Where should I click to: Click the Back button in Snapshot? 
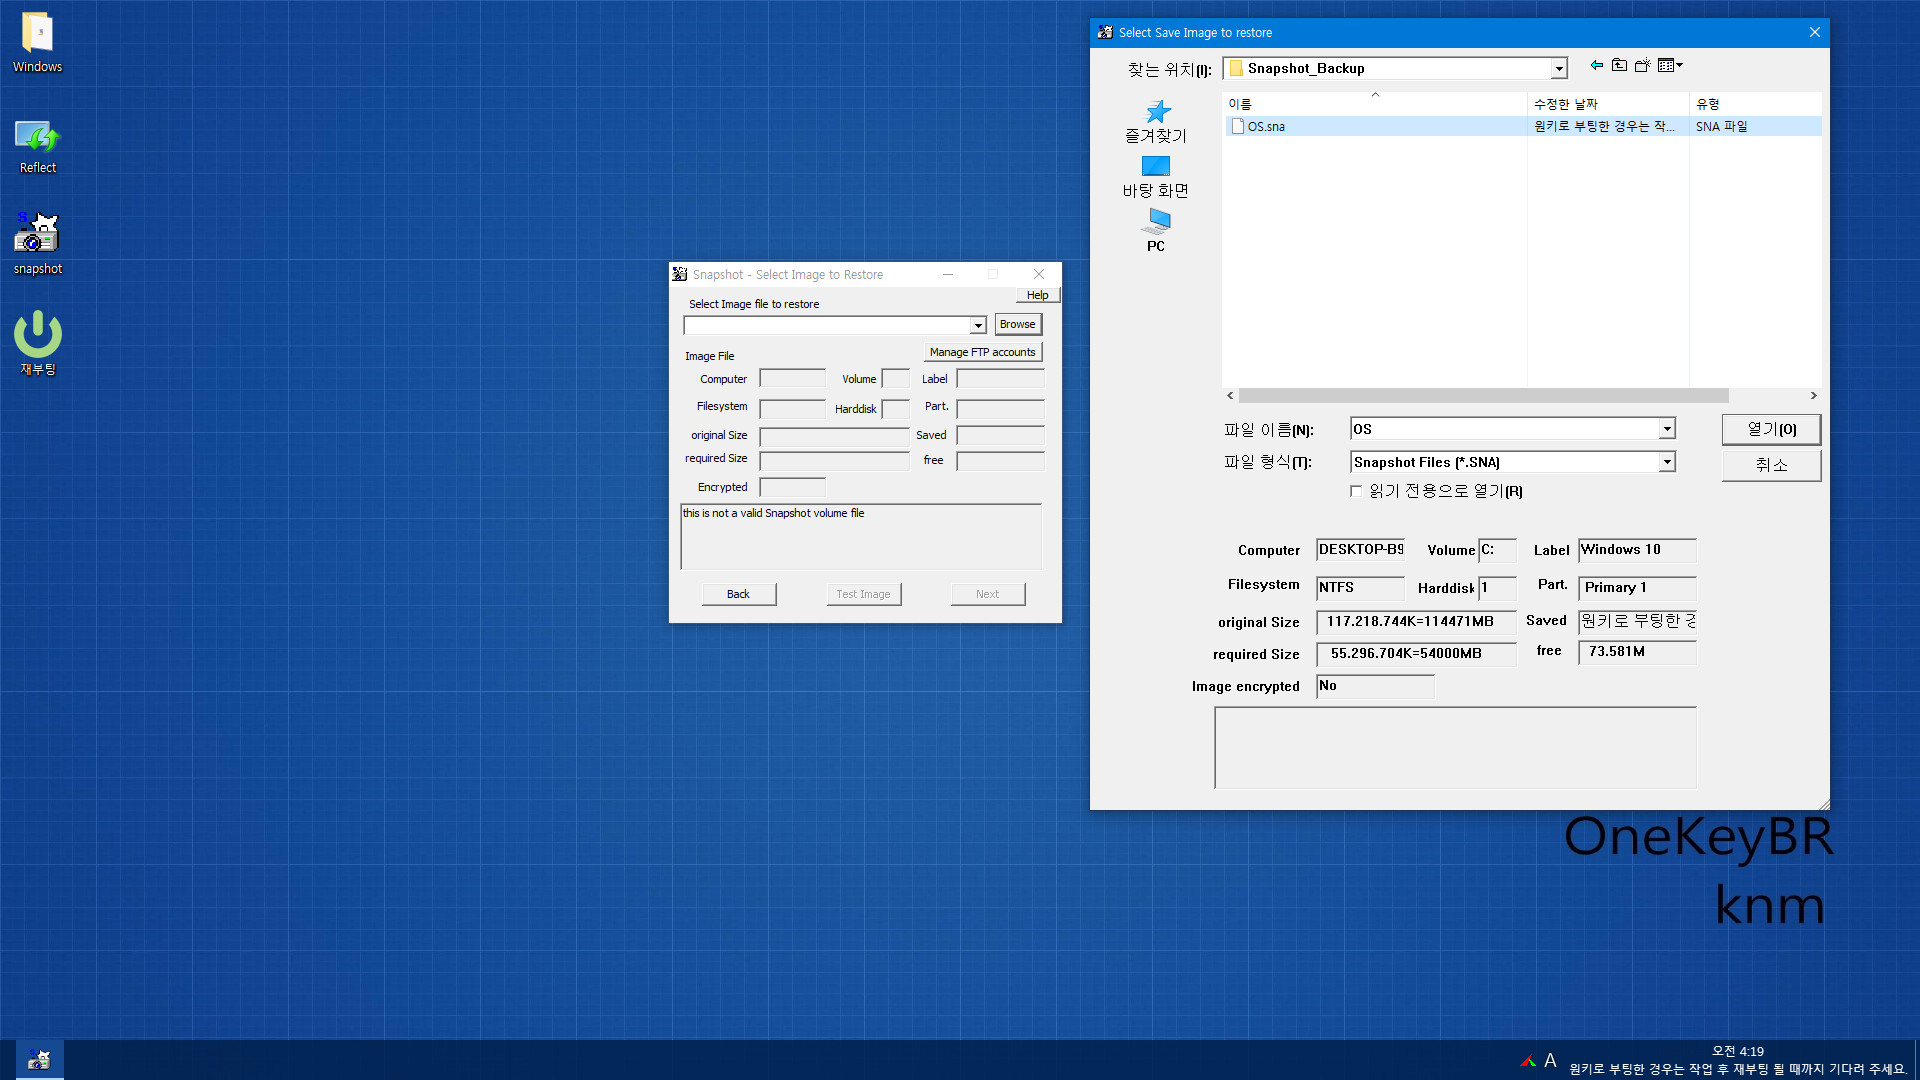pyautogui.click(x=739, y=594)
